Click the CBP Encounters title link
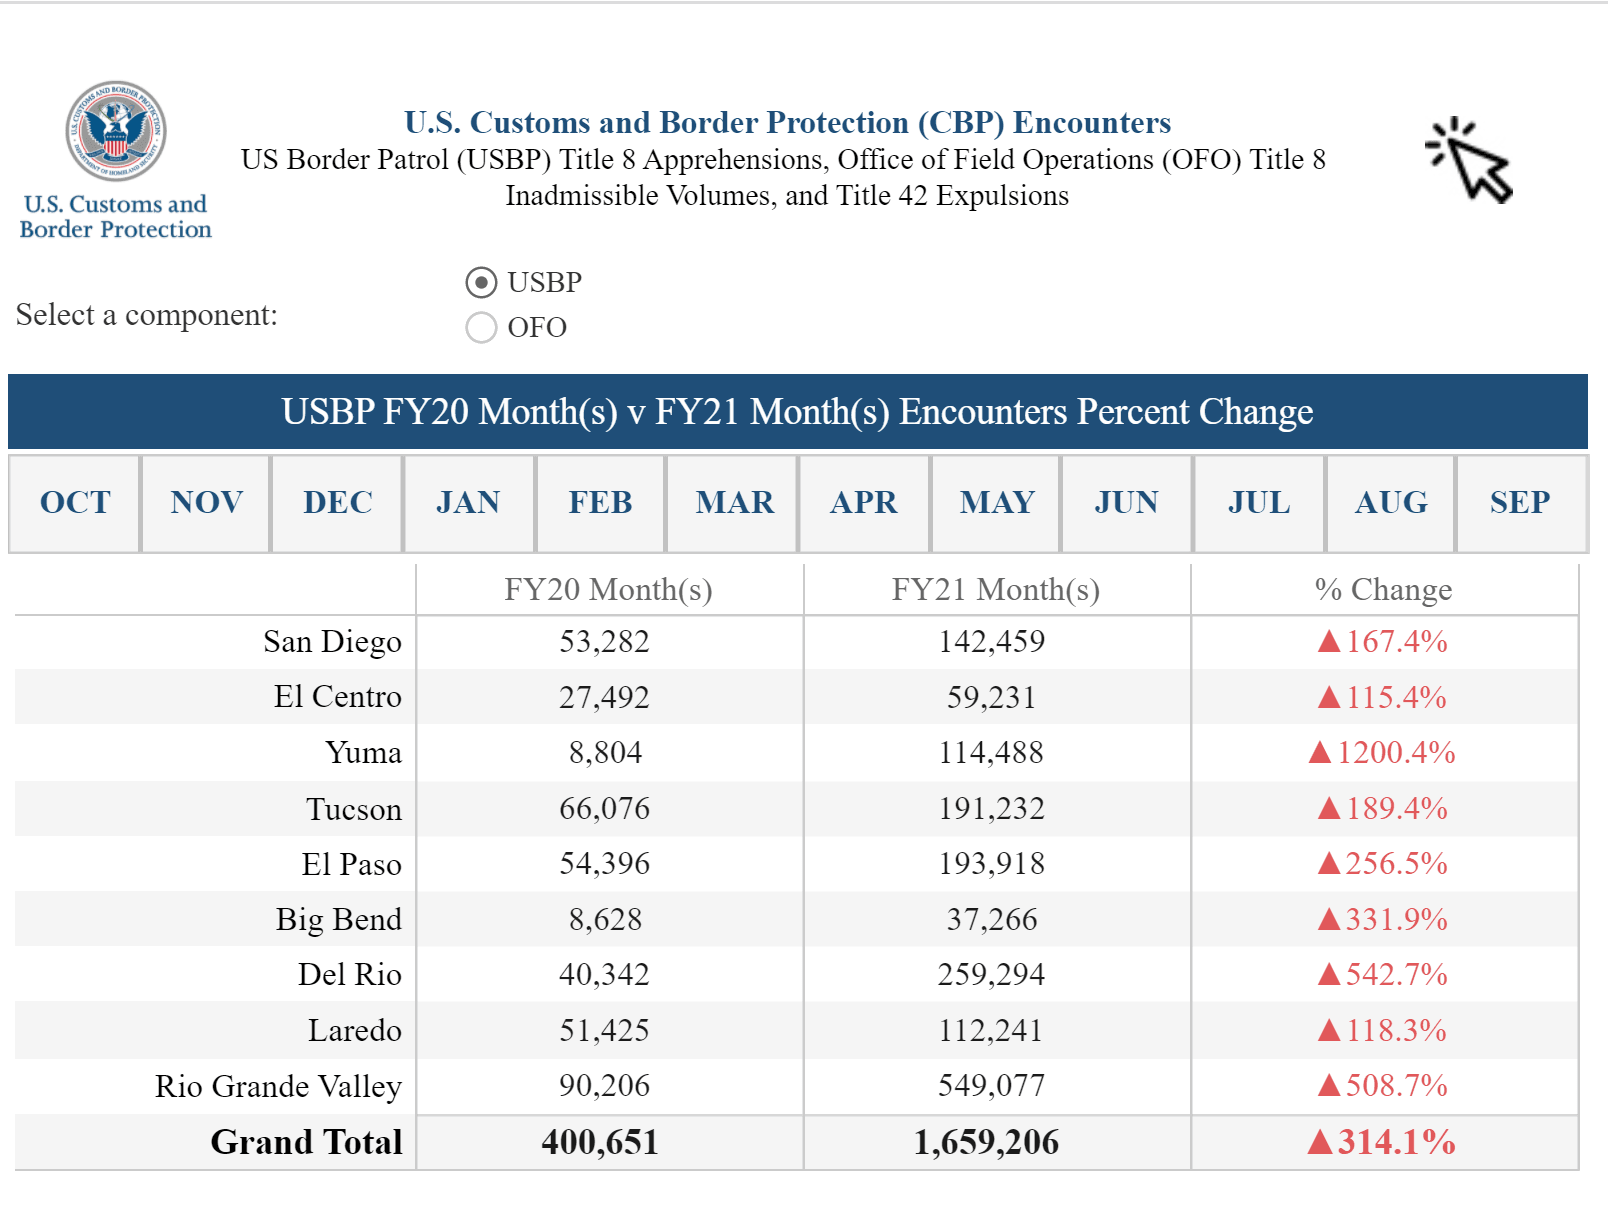1608x1206 pixels. point(787,122)
